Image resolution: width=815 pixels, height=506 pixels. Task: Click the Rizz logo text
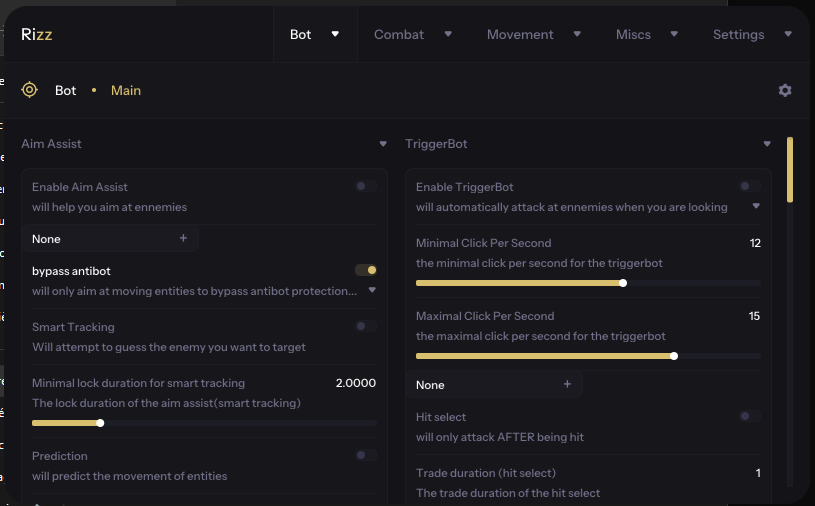(36, 34)
